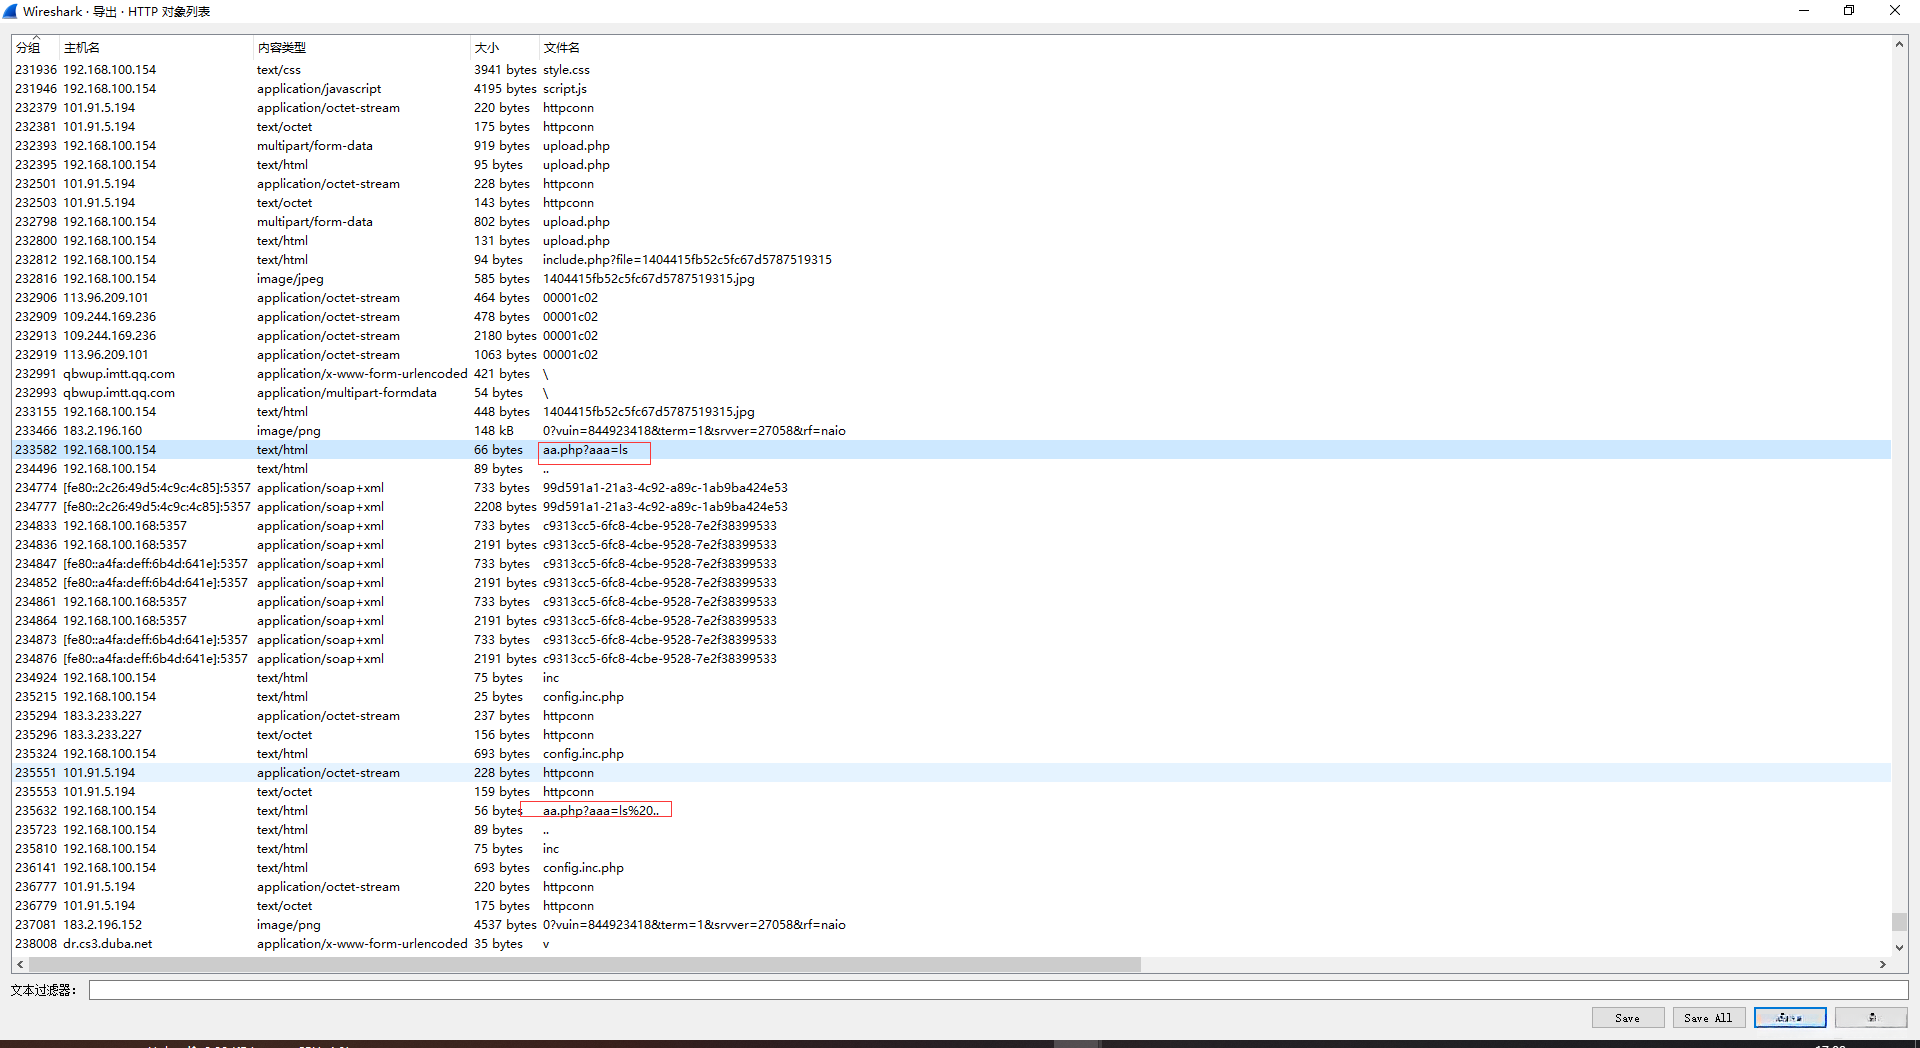Select packet 234876 soap+xml row
Viewport: 1920px width, 1048px height.
pyautogui.click(x=951, y=659)
